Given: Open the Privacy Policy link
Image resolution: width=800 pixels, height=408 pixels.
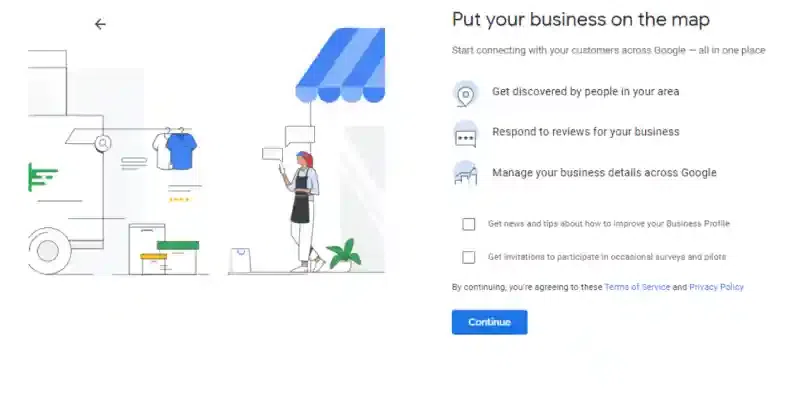Looking at the screenshot, I should click(716, 287).
